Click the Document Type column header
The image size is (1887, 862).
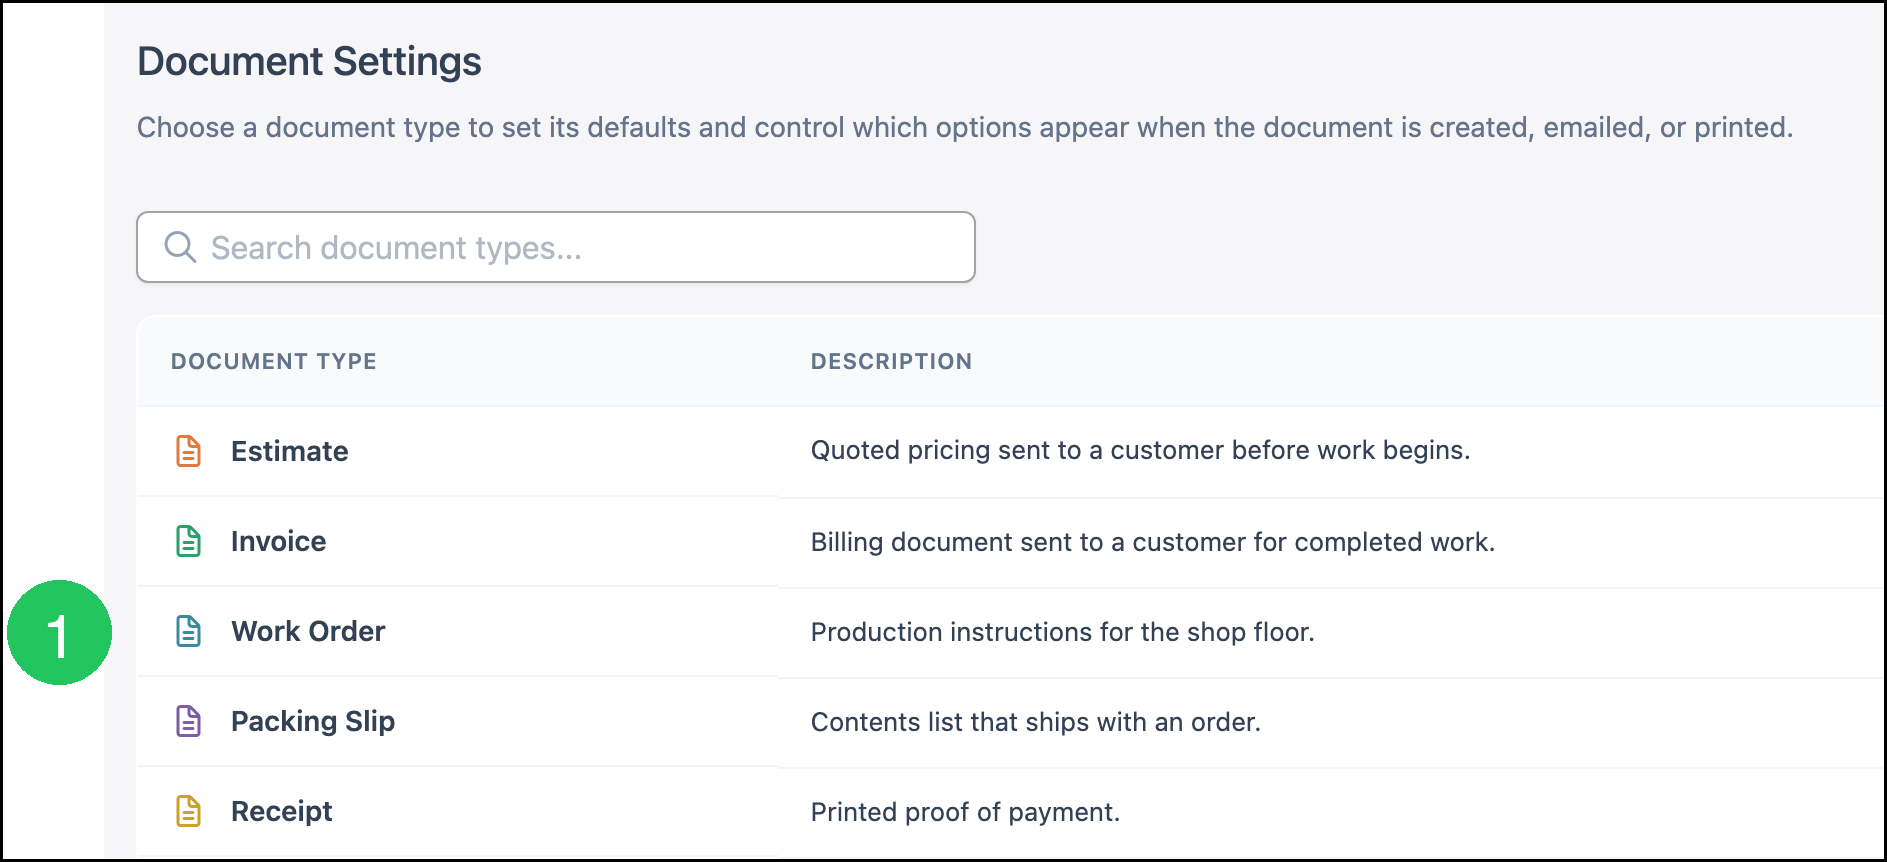click(x=274, y=361)
